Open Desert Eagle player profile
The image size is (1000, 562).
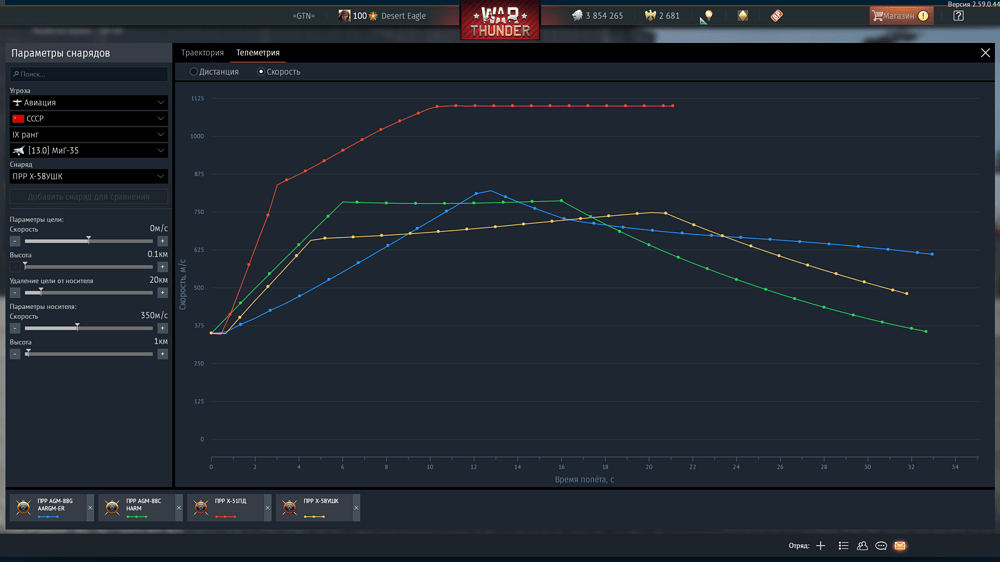pos(403,16)
